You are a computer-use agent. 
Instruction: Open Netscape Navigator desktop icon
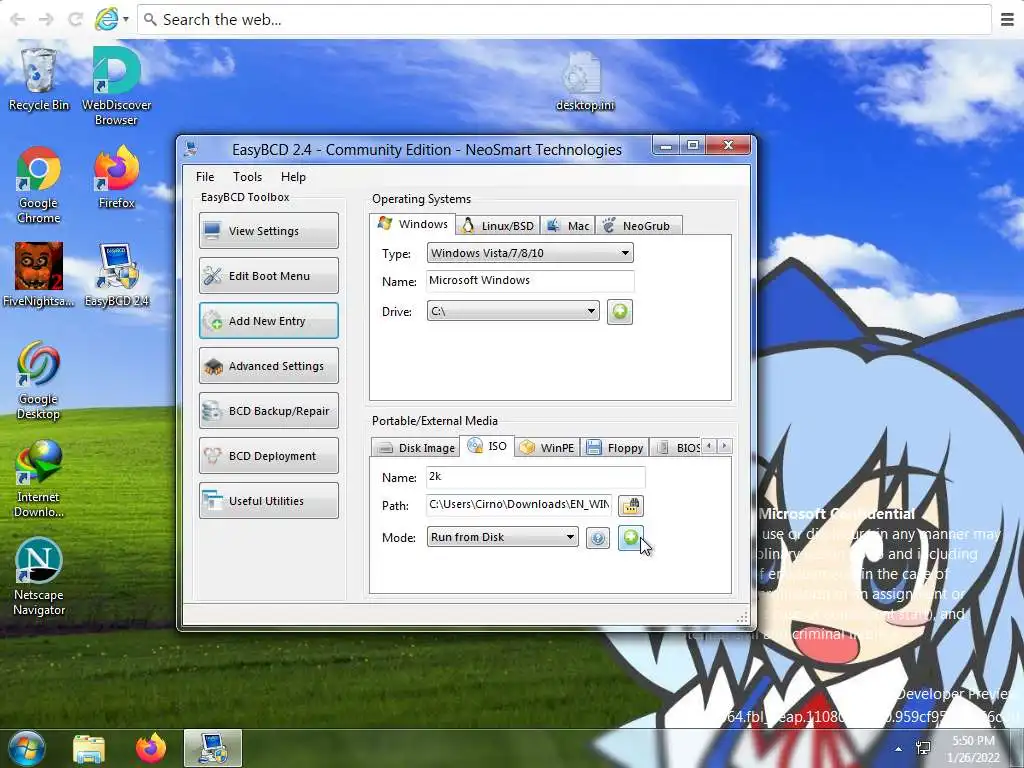click(x=39, y=577)
